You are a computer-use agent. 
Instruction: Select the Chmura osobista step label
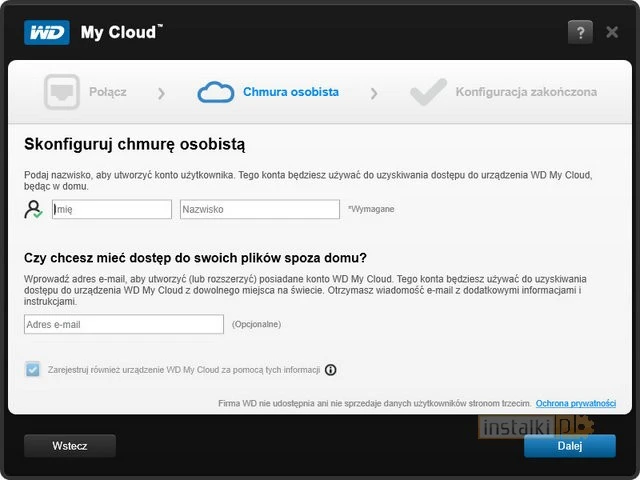(x=291, y=92)
